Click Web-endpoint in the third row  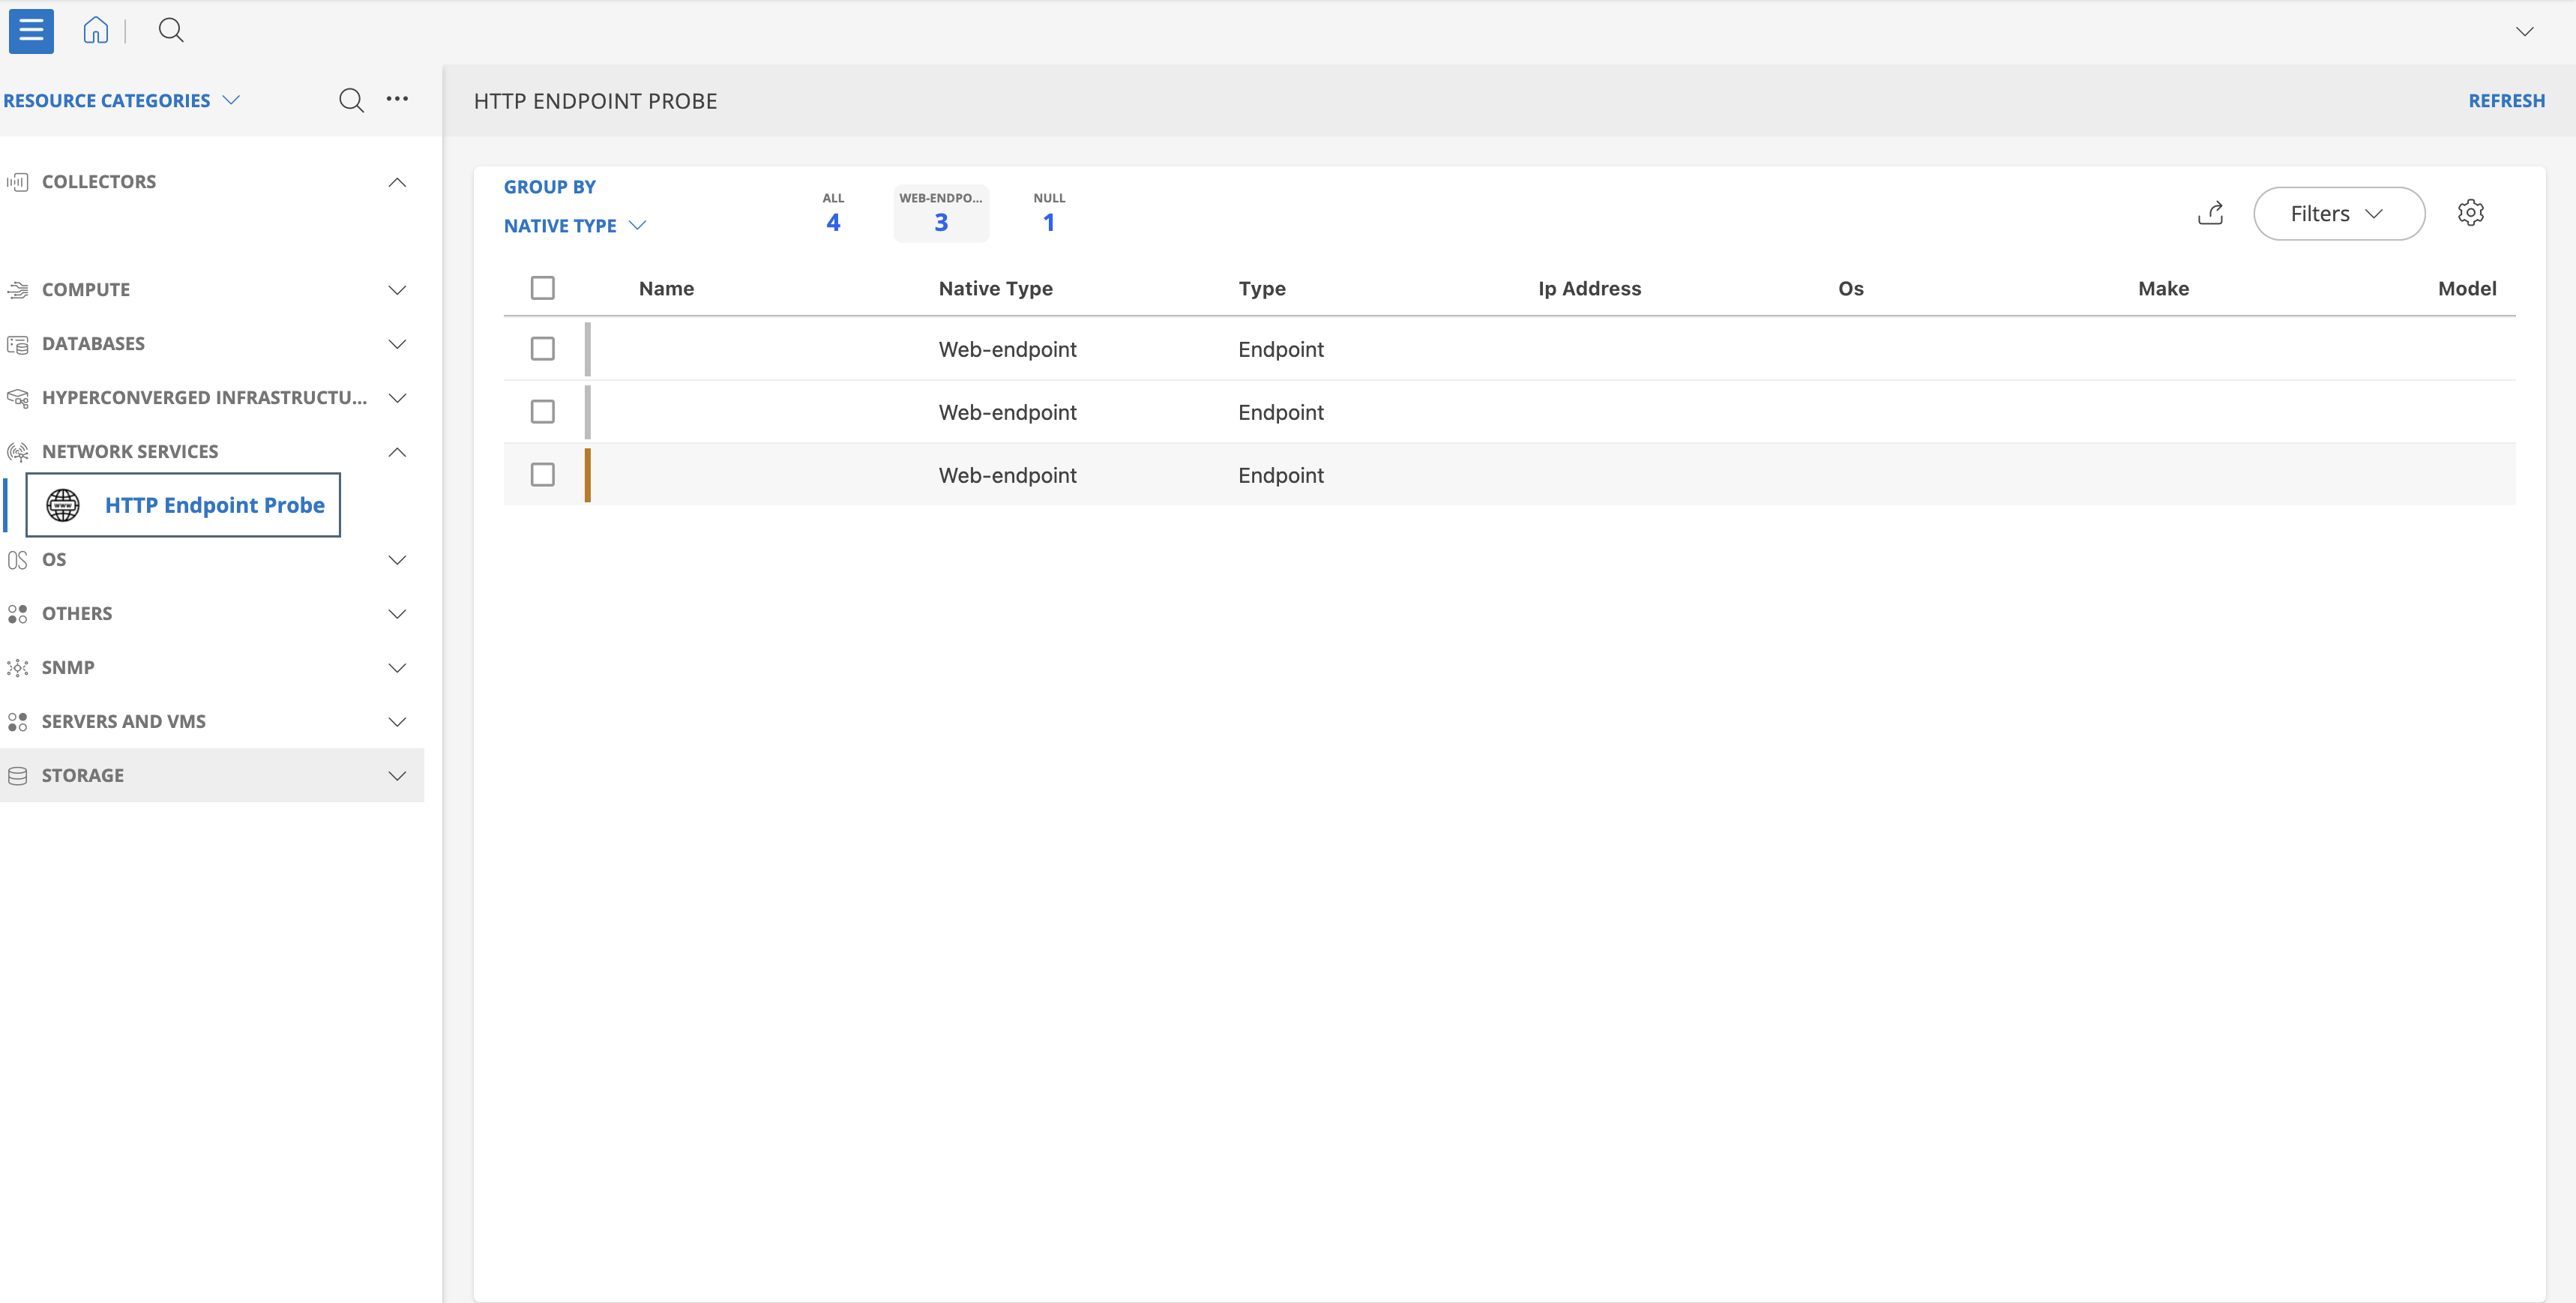[1007, 475]
